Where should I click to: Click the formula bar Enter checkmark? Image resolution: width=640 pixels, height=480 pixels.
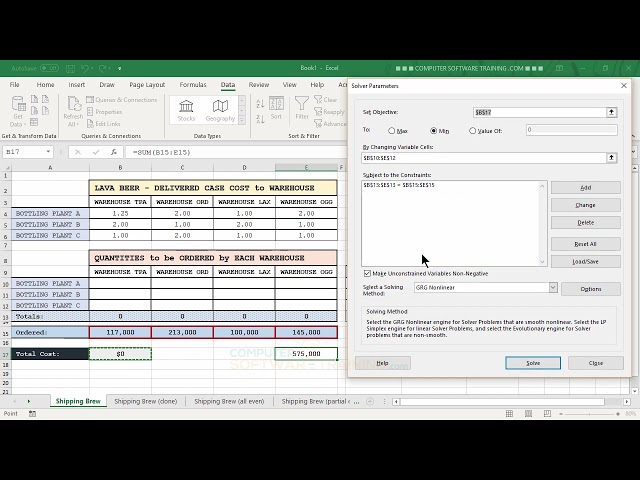[x=96, y=152]
